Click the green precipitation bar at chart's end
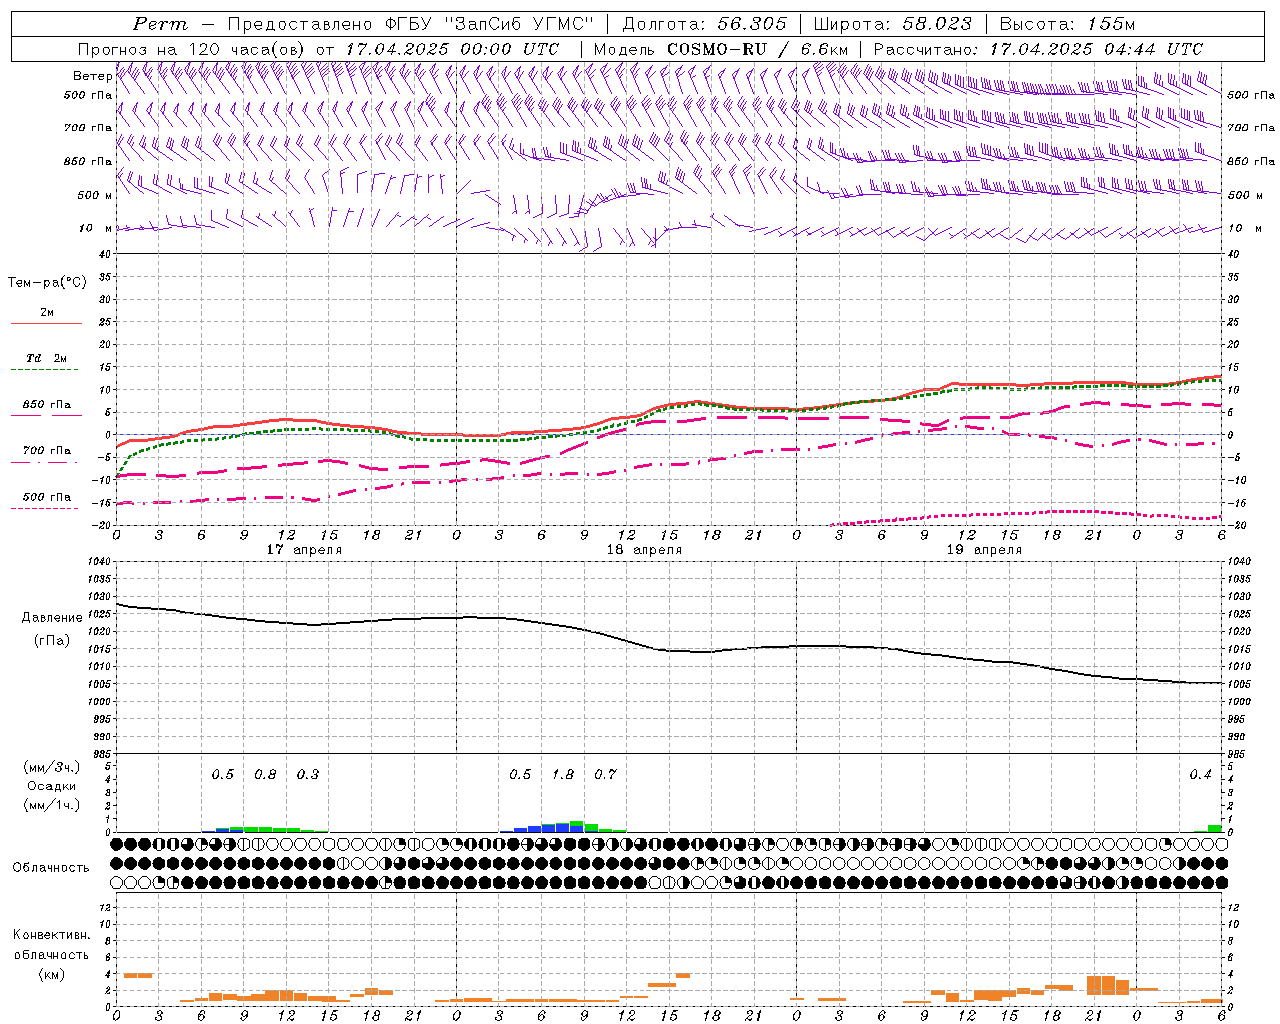Screen dimensions: 1280x1024 [x=1214, y=828]
